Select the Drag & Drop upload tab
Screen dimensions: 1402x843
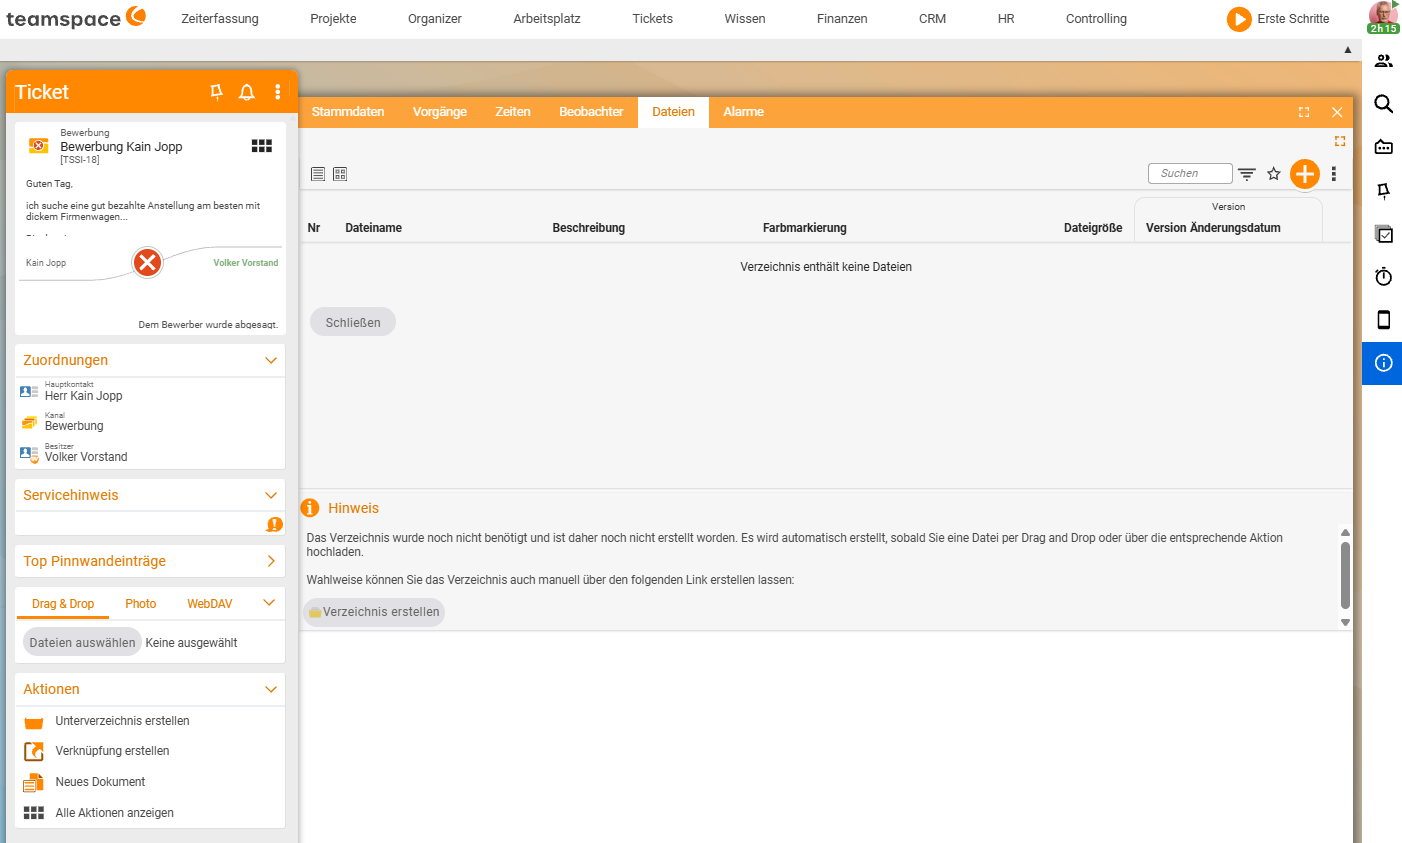click(x=63, y=604)
